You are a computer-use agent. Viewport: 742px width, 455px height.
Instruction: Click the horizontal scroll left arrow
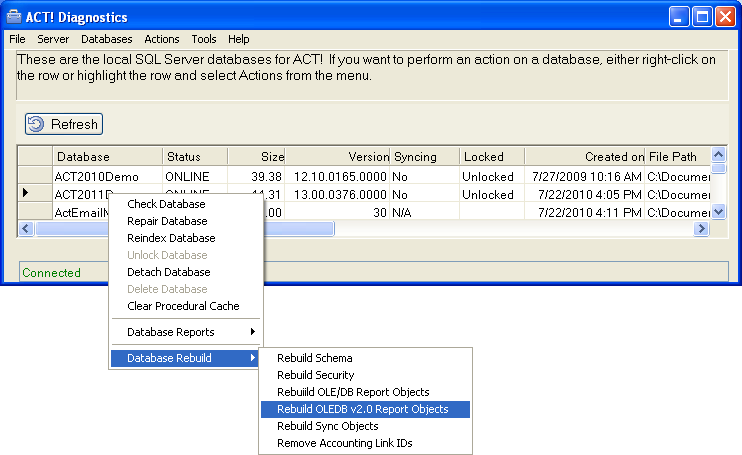coord(26,229)
